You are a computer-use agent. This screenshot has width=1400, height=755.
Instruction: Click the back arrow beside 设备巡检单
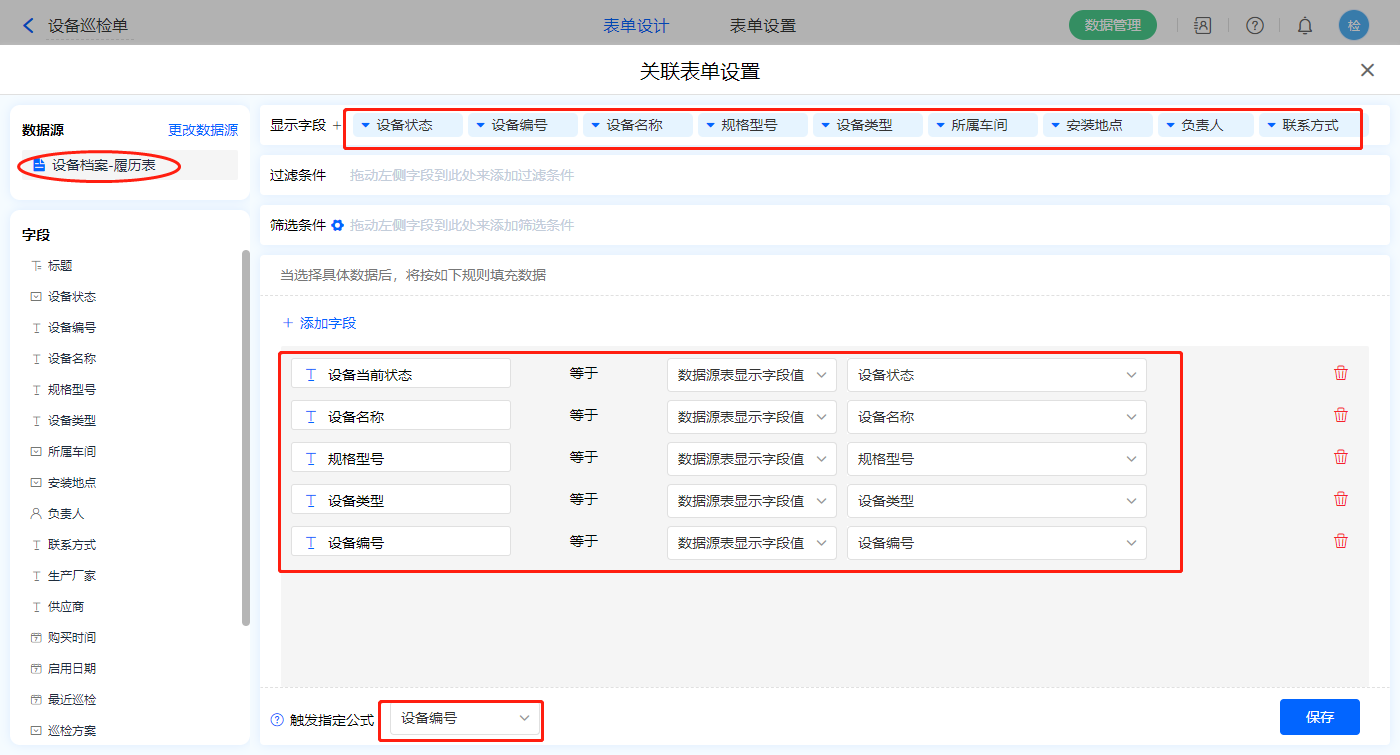coord(28,26)
